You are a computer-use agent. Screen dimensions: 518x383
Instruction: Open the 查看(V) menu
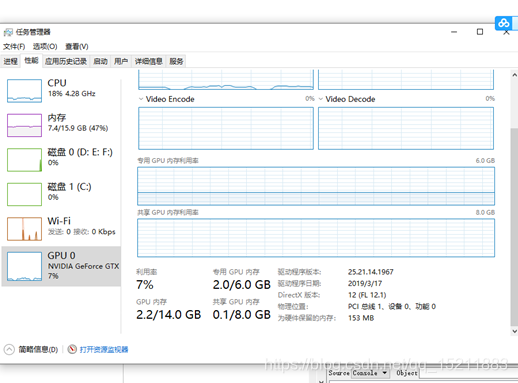point(77,46)
